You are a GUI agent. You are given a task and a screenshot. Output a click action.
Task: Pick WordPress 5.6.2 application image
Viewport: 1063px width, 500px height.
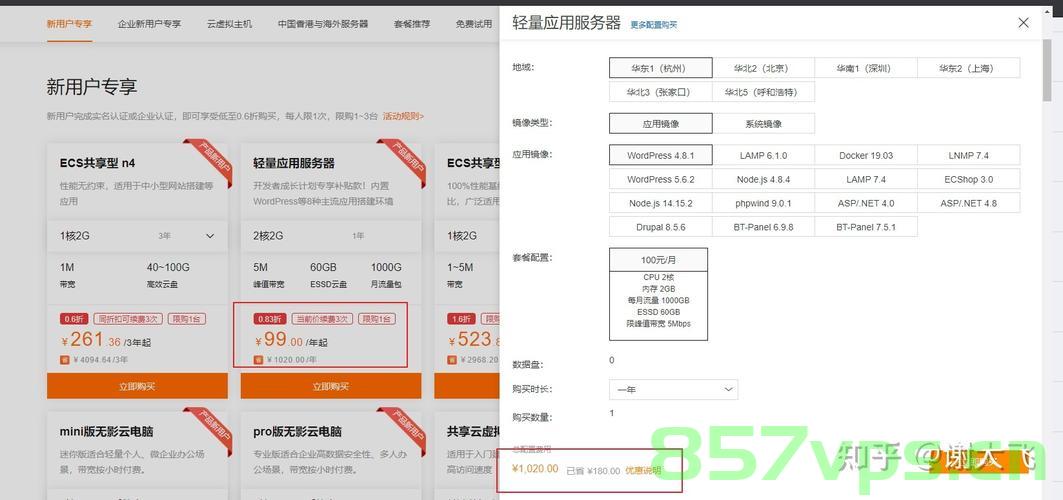point(660,179)
